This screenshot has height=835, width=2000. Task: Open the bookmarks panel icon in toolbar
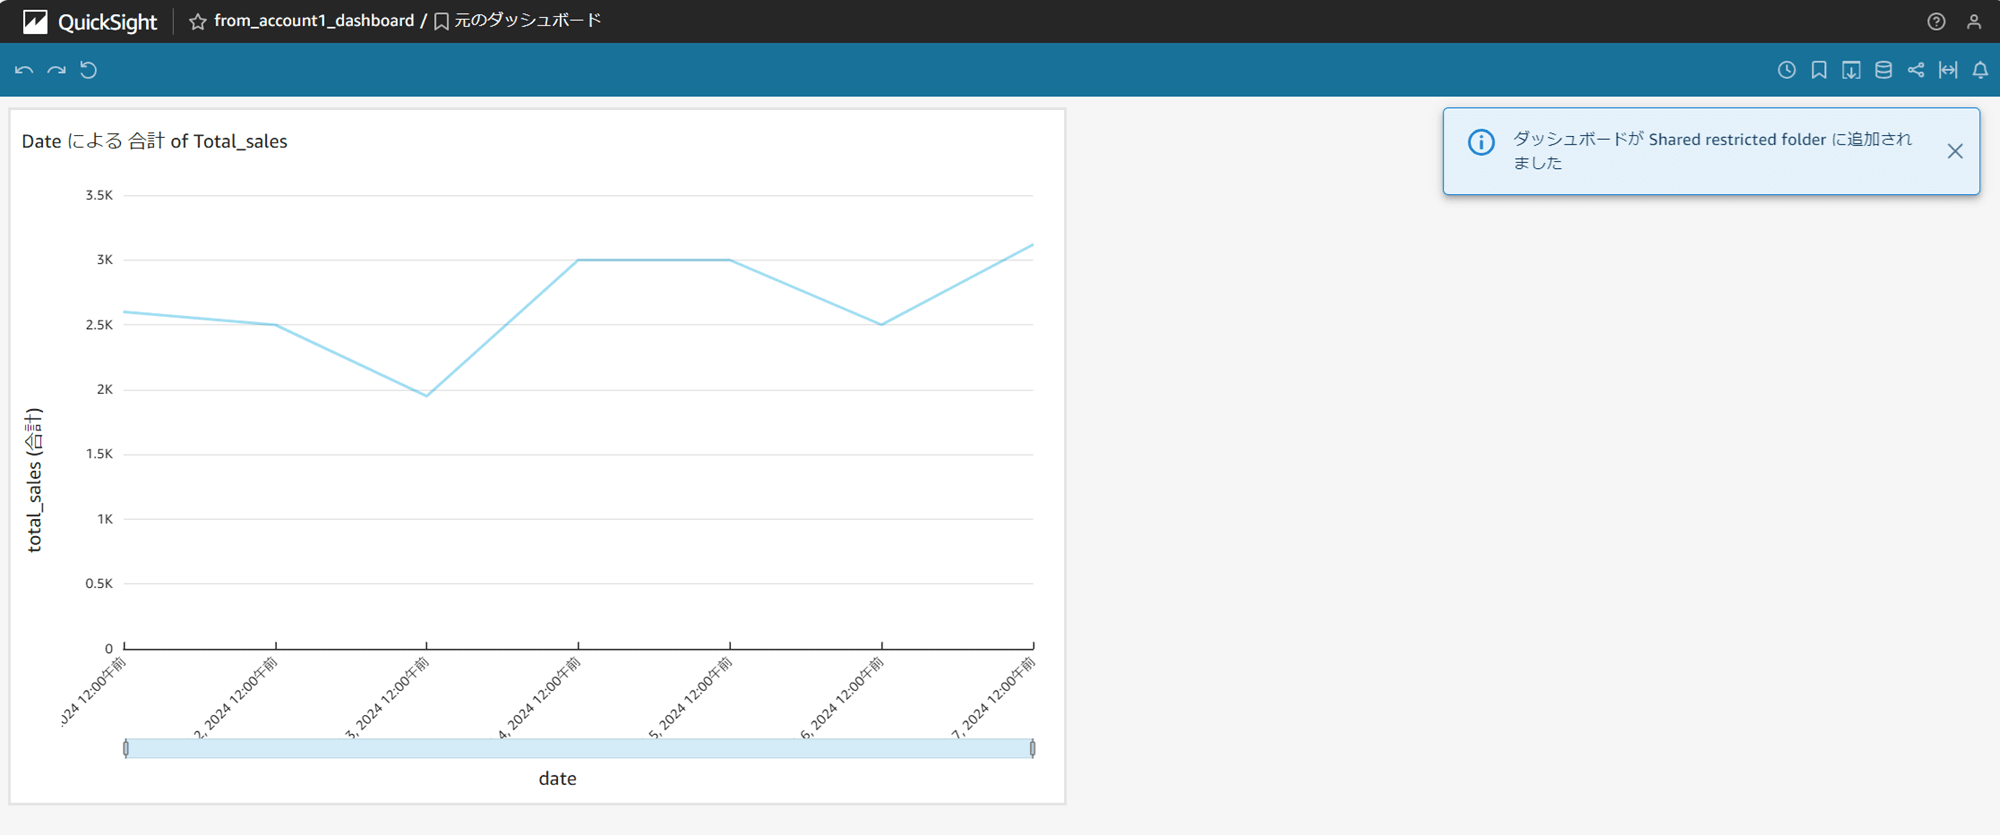tap(1819, 70)
